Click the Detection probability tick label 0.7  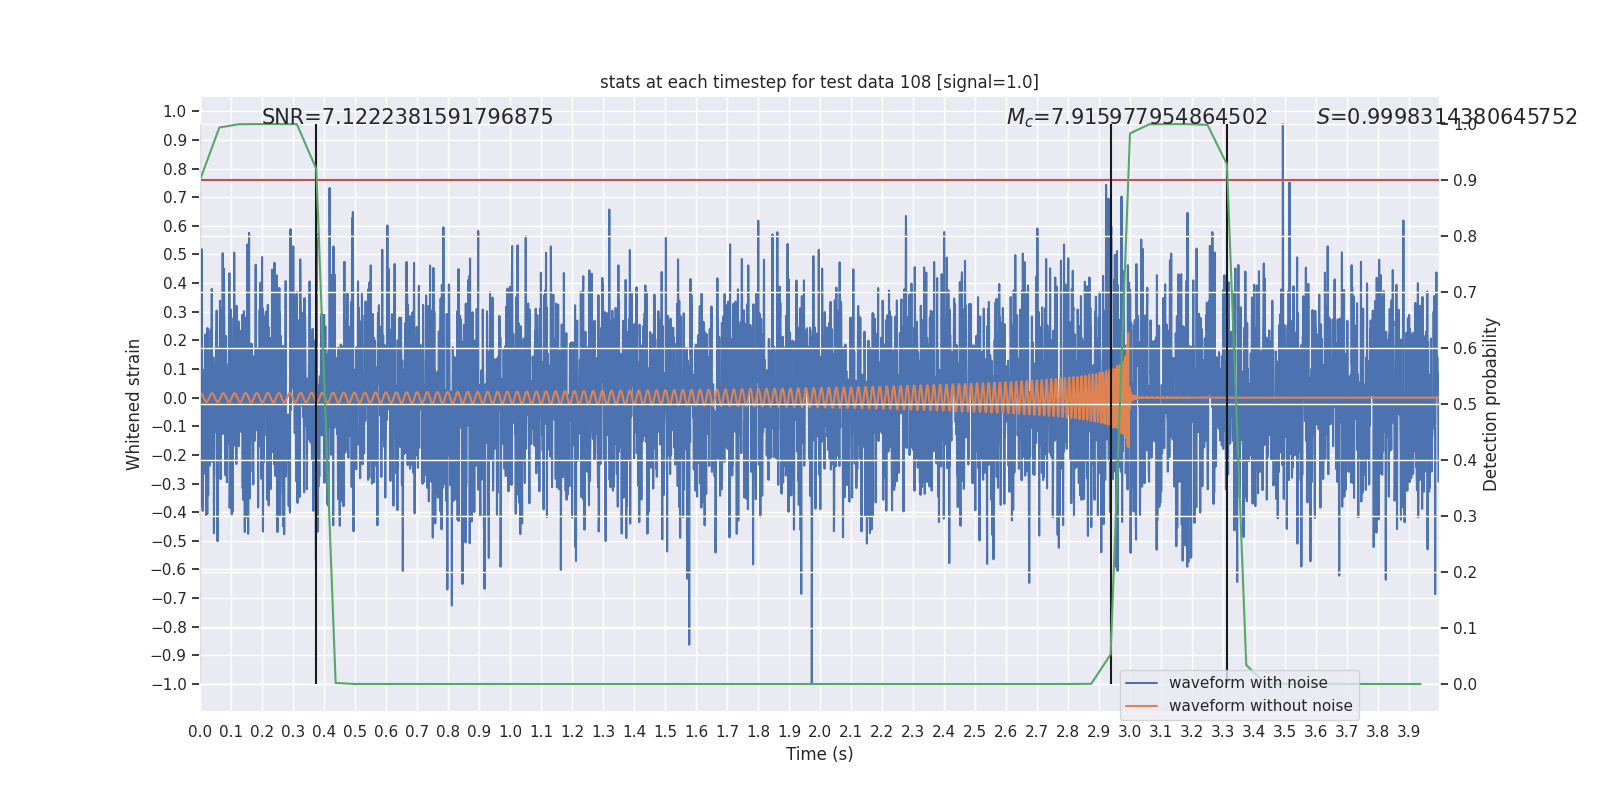click(1465, 293)
